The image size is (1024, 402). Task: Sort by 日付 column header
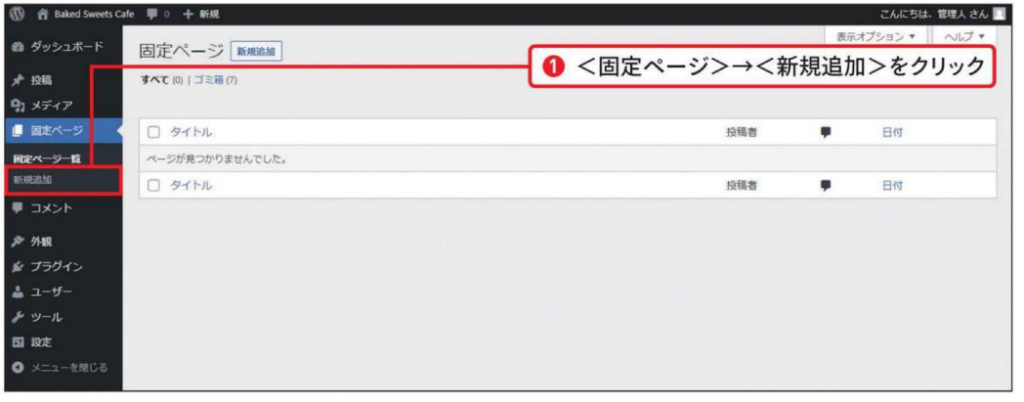click(x=892, y=132)
